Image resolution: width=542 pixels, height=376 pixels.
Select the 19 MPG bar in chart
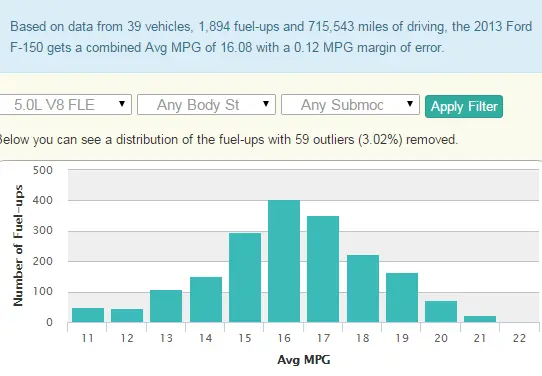(x=402, y=298)
